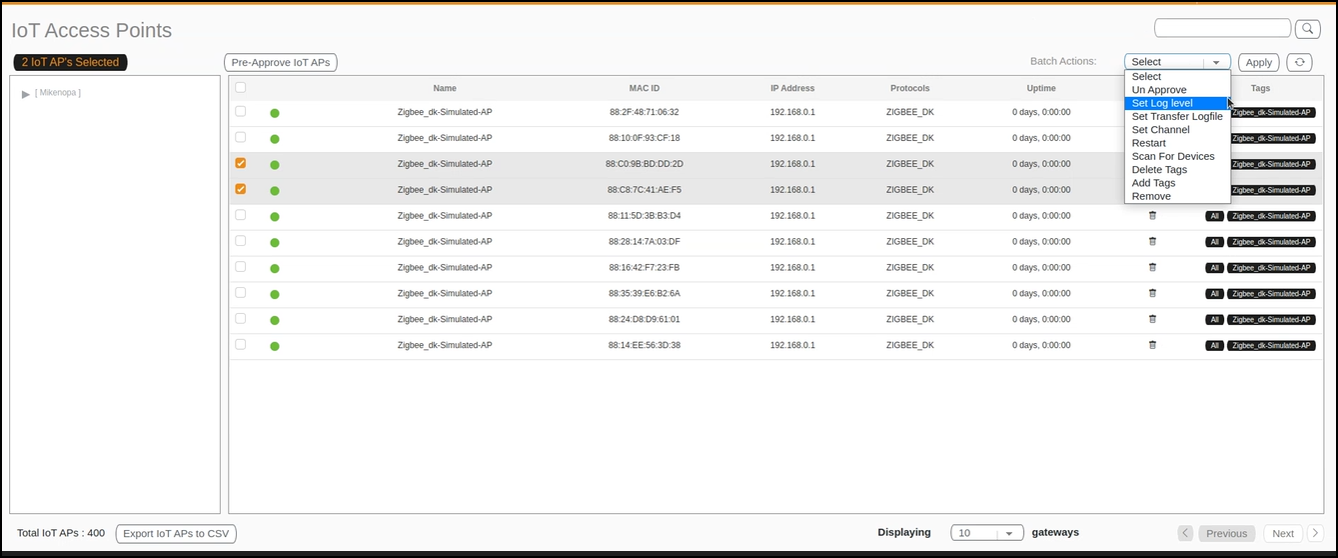The height and width of the screenshot is (558, 1338).
Task: Choose Remove batch action
Action: [x=1177, y=196]
